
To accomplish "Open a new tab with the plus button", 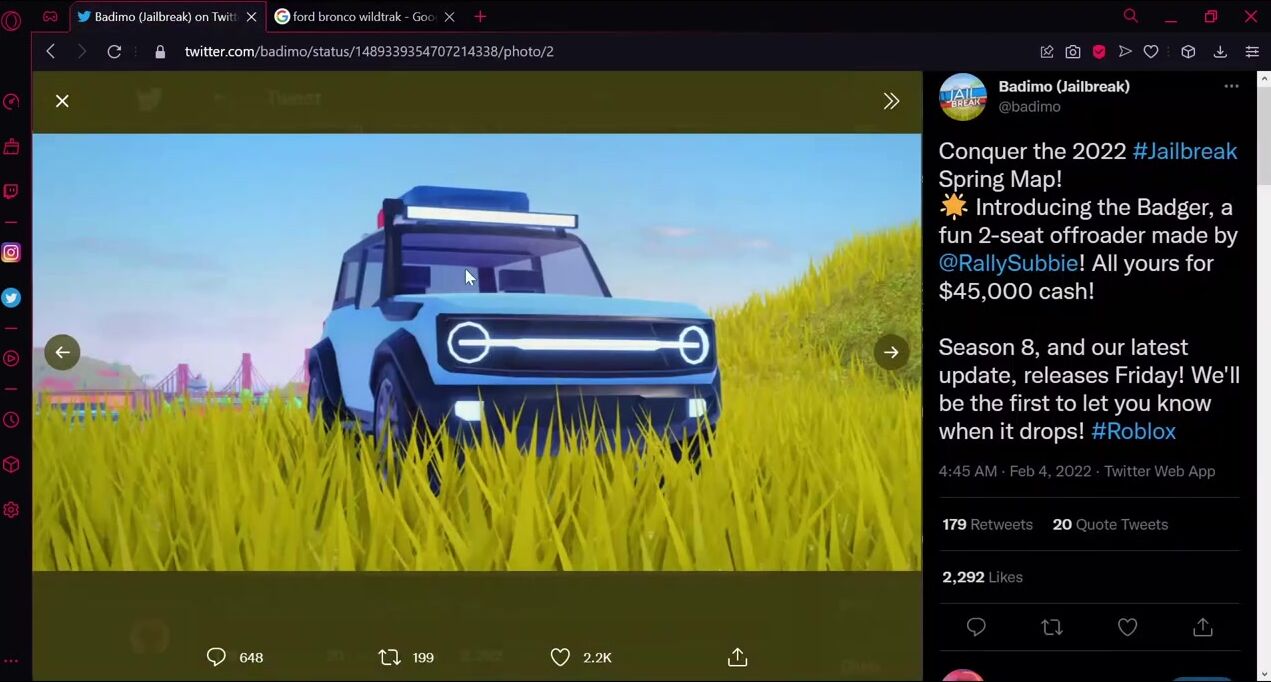I will [480, 17].
